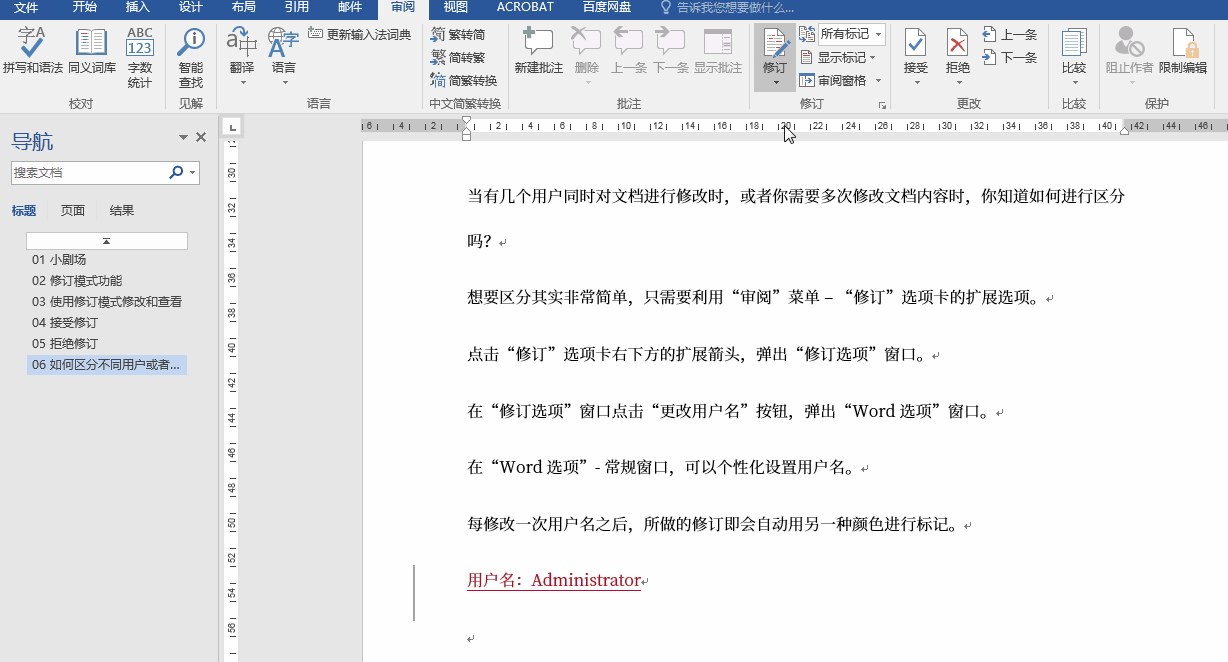Open the 所有标记 markup combo box
1228x662 pixels.
coord(846,34)
